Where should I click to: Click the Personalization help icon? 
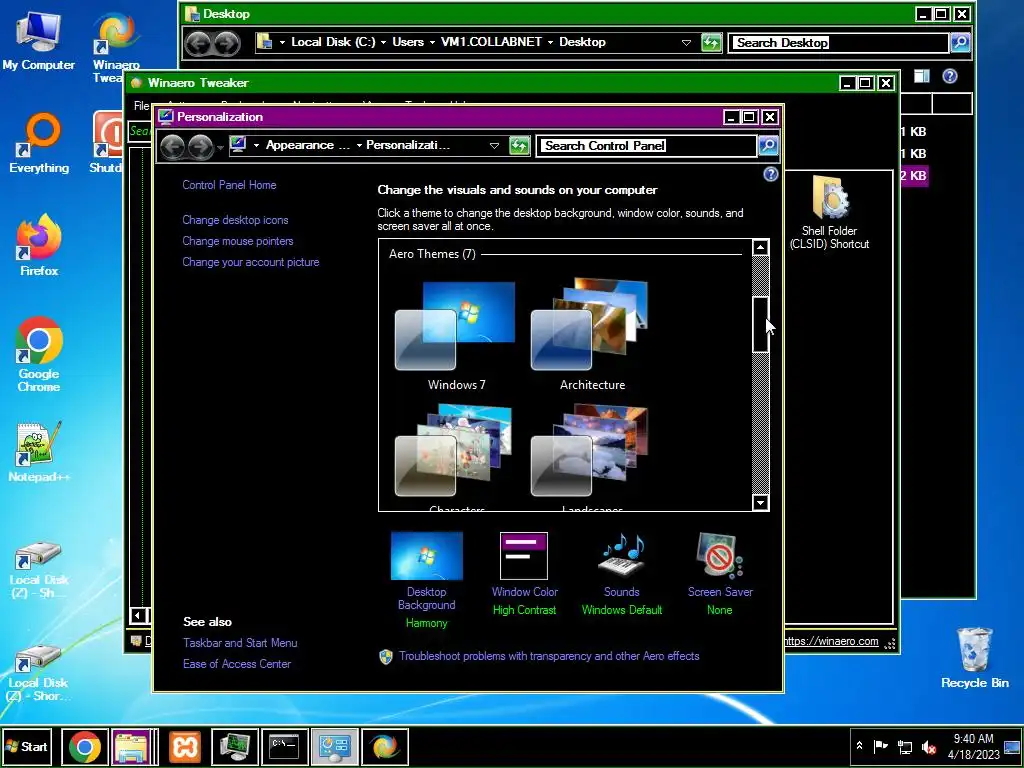point(771,174)
